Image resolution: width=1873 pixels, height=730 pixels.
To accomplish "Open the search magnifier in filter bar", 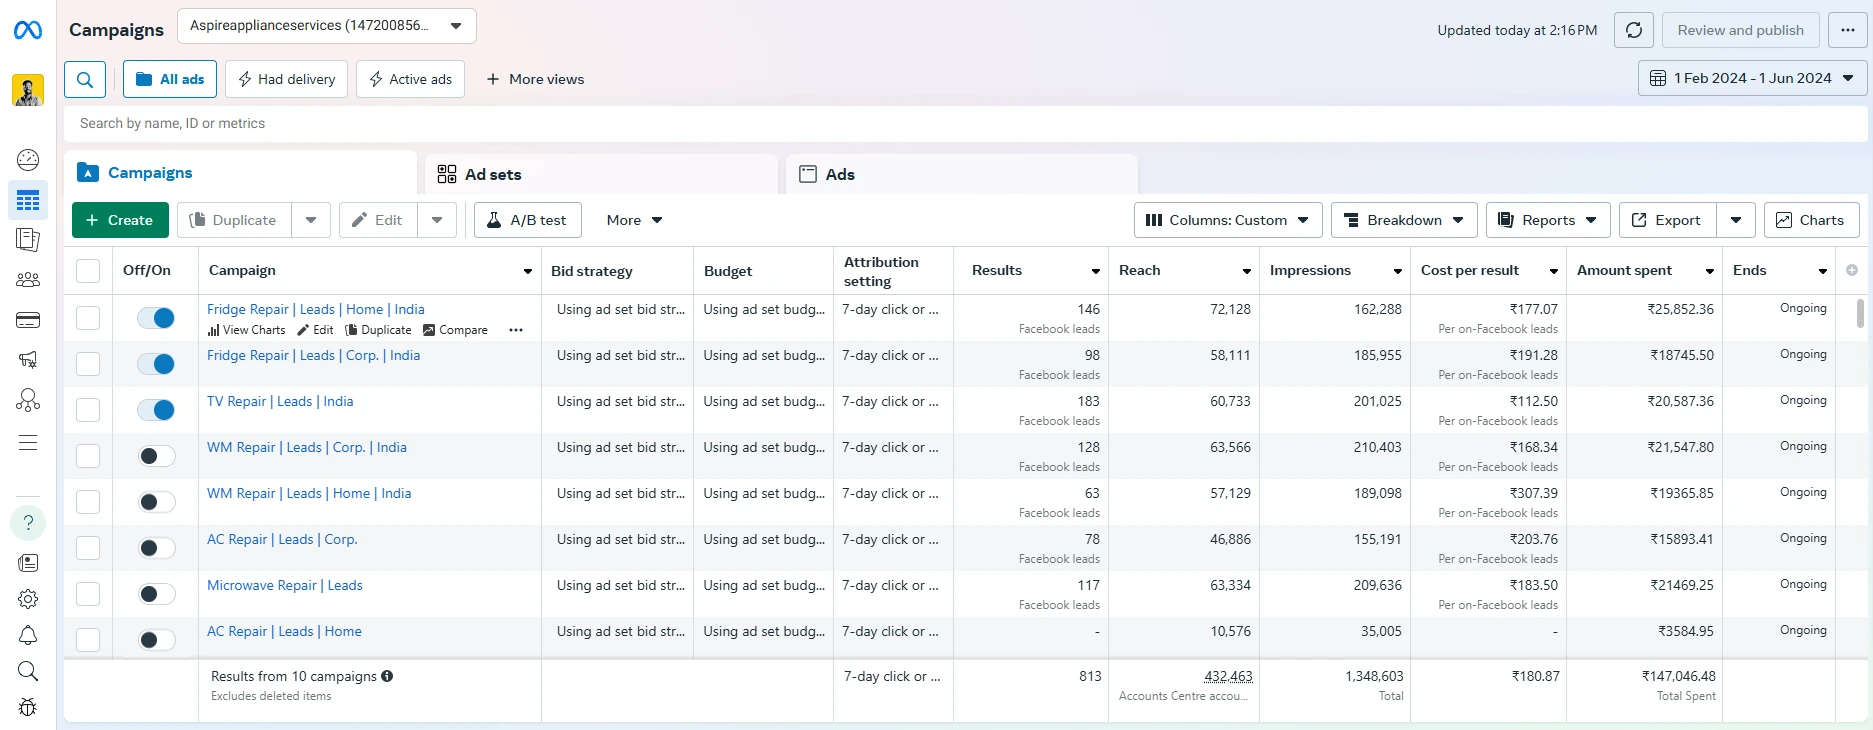I will click(85, 79).
